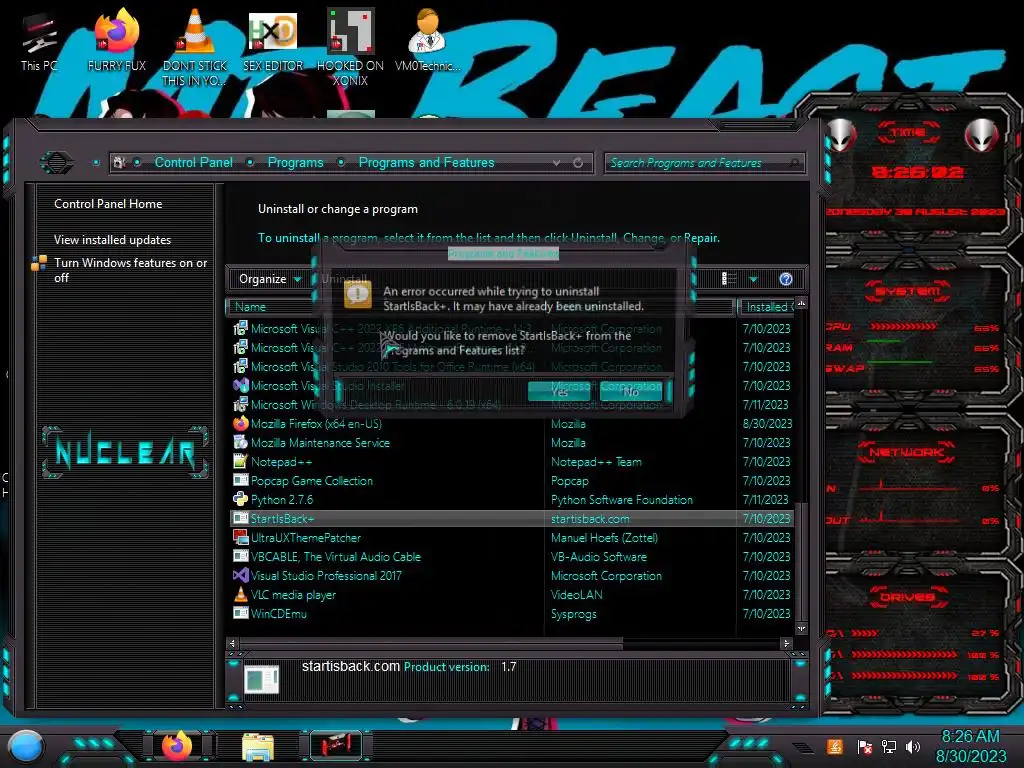The image size is (1024, 768).
Task: Sort by the Installed On column header
Action: 768,307
